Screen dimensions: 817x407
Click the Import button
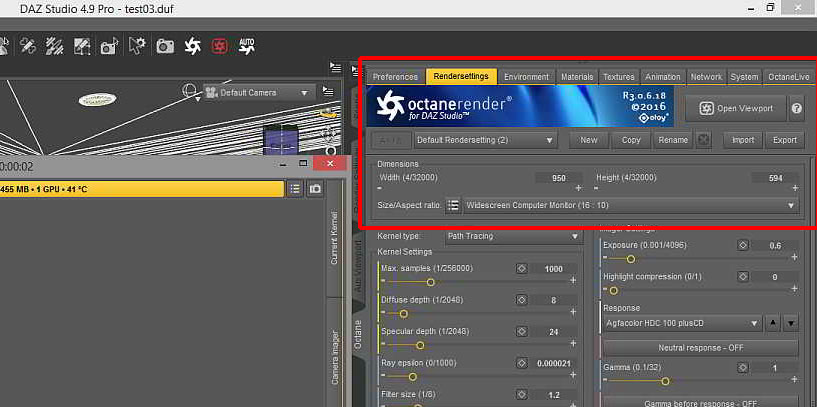pos(743,140)
